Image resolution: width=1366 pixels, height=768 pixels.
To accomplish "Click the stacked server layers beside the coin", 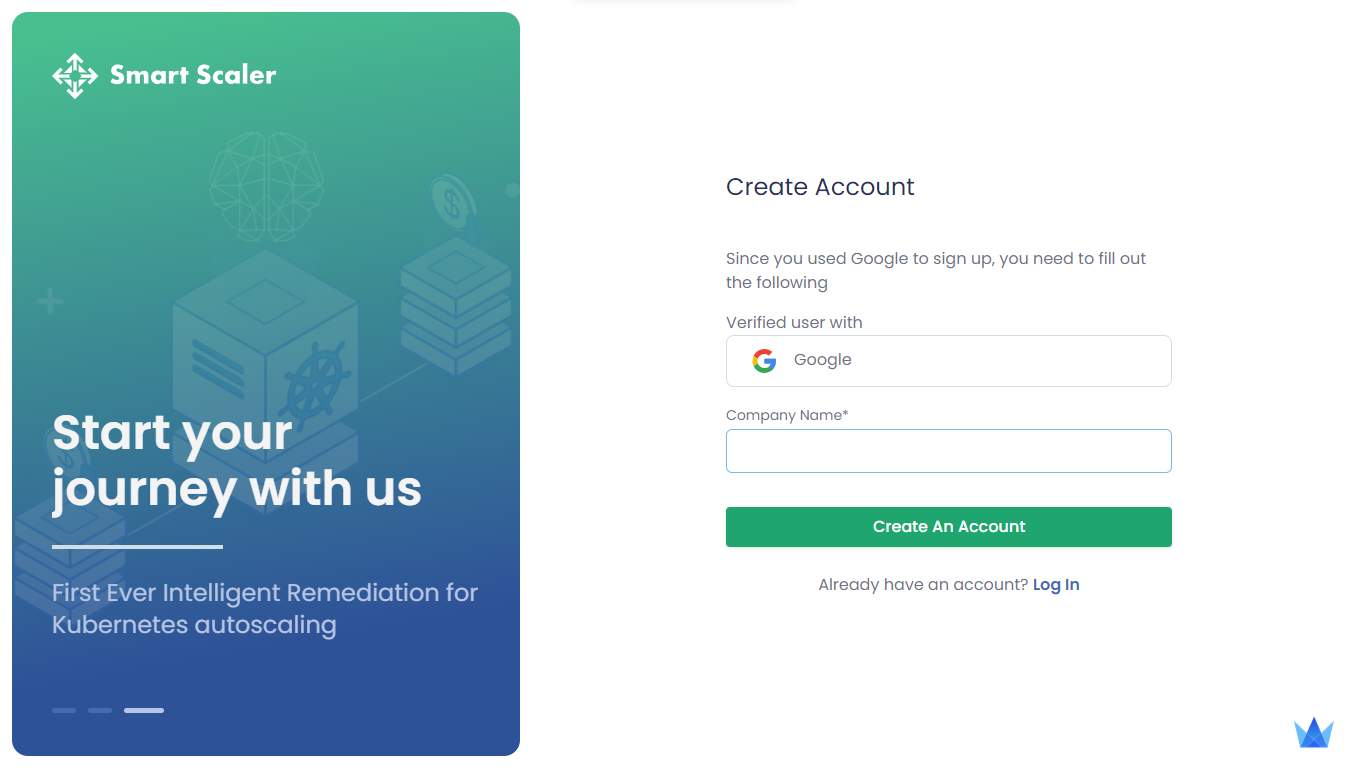I will pyautogui.click(x=455, y=305).
